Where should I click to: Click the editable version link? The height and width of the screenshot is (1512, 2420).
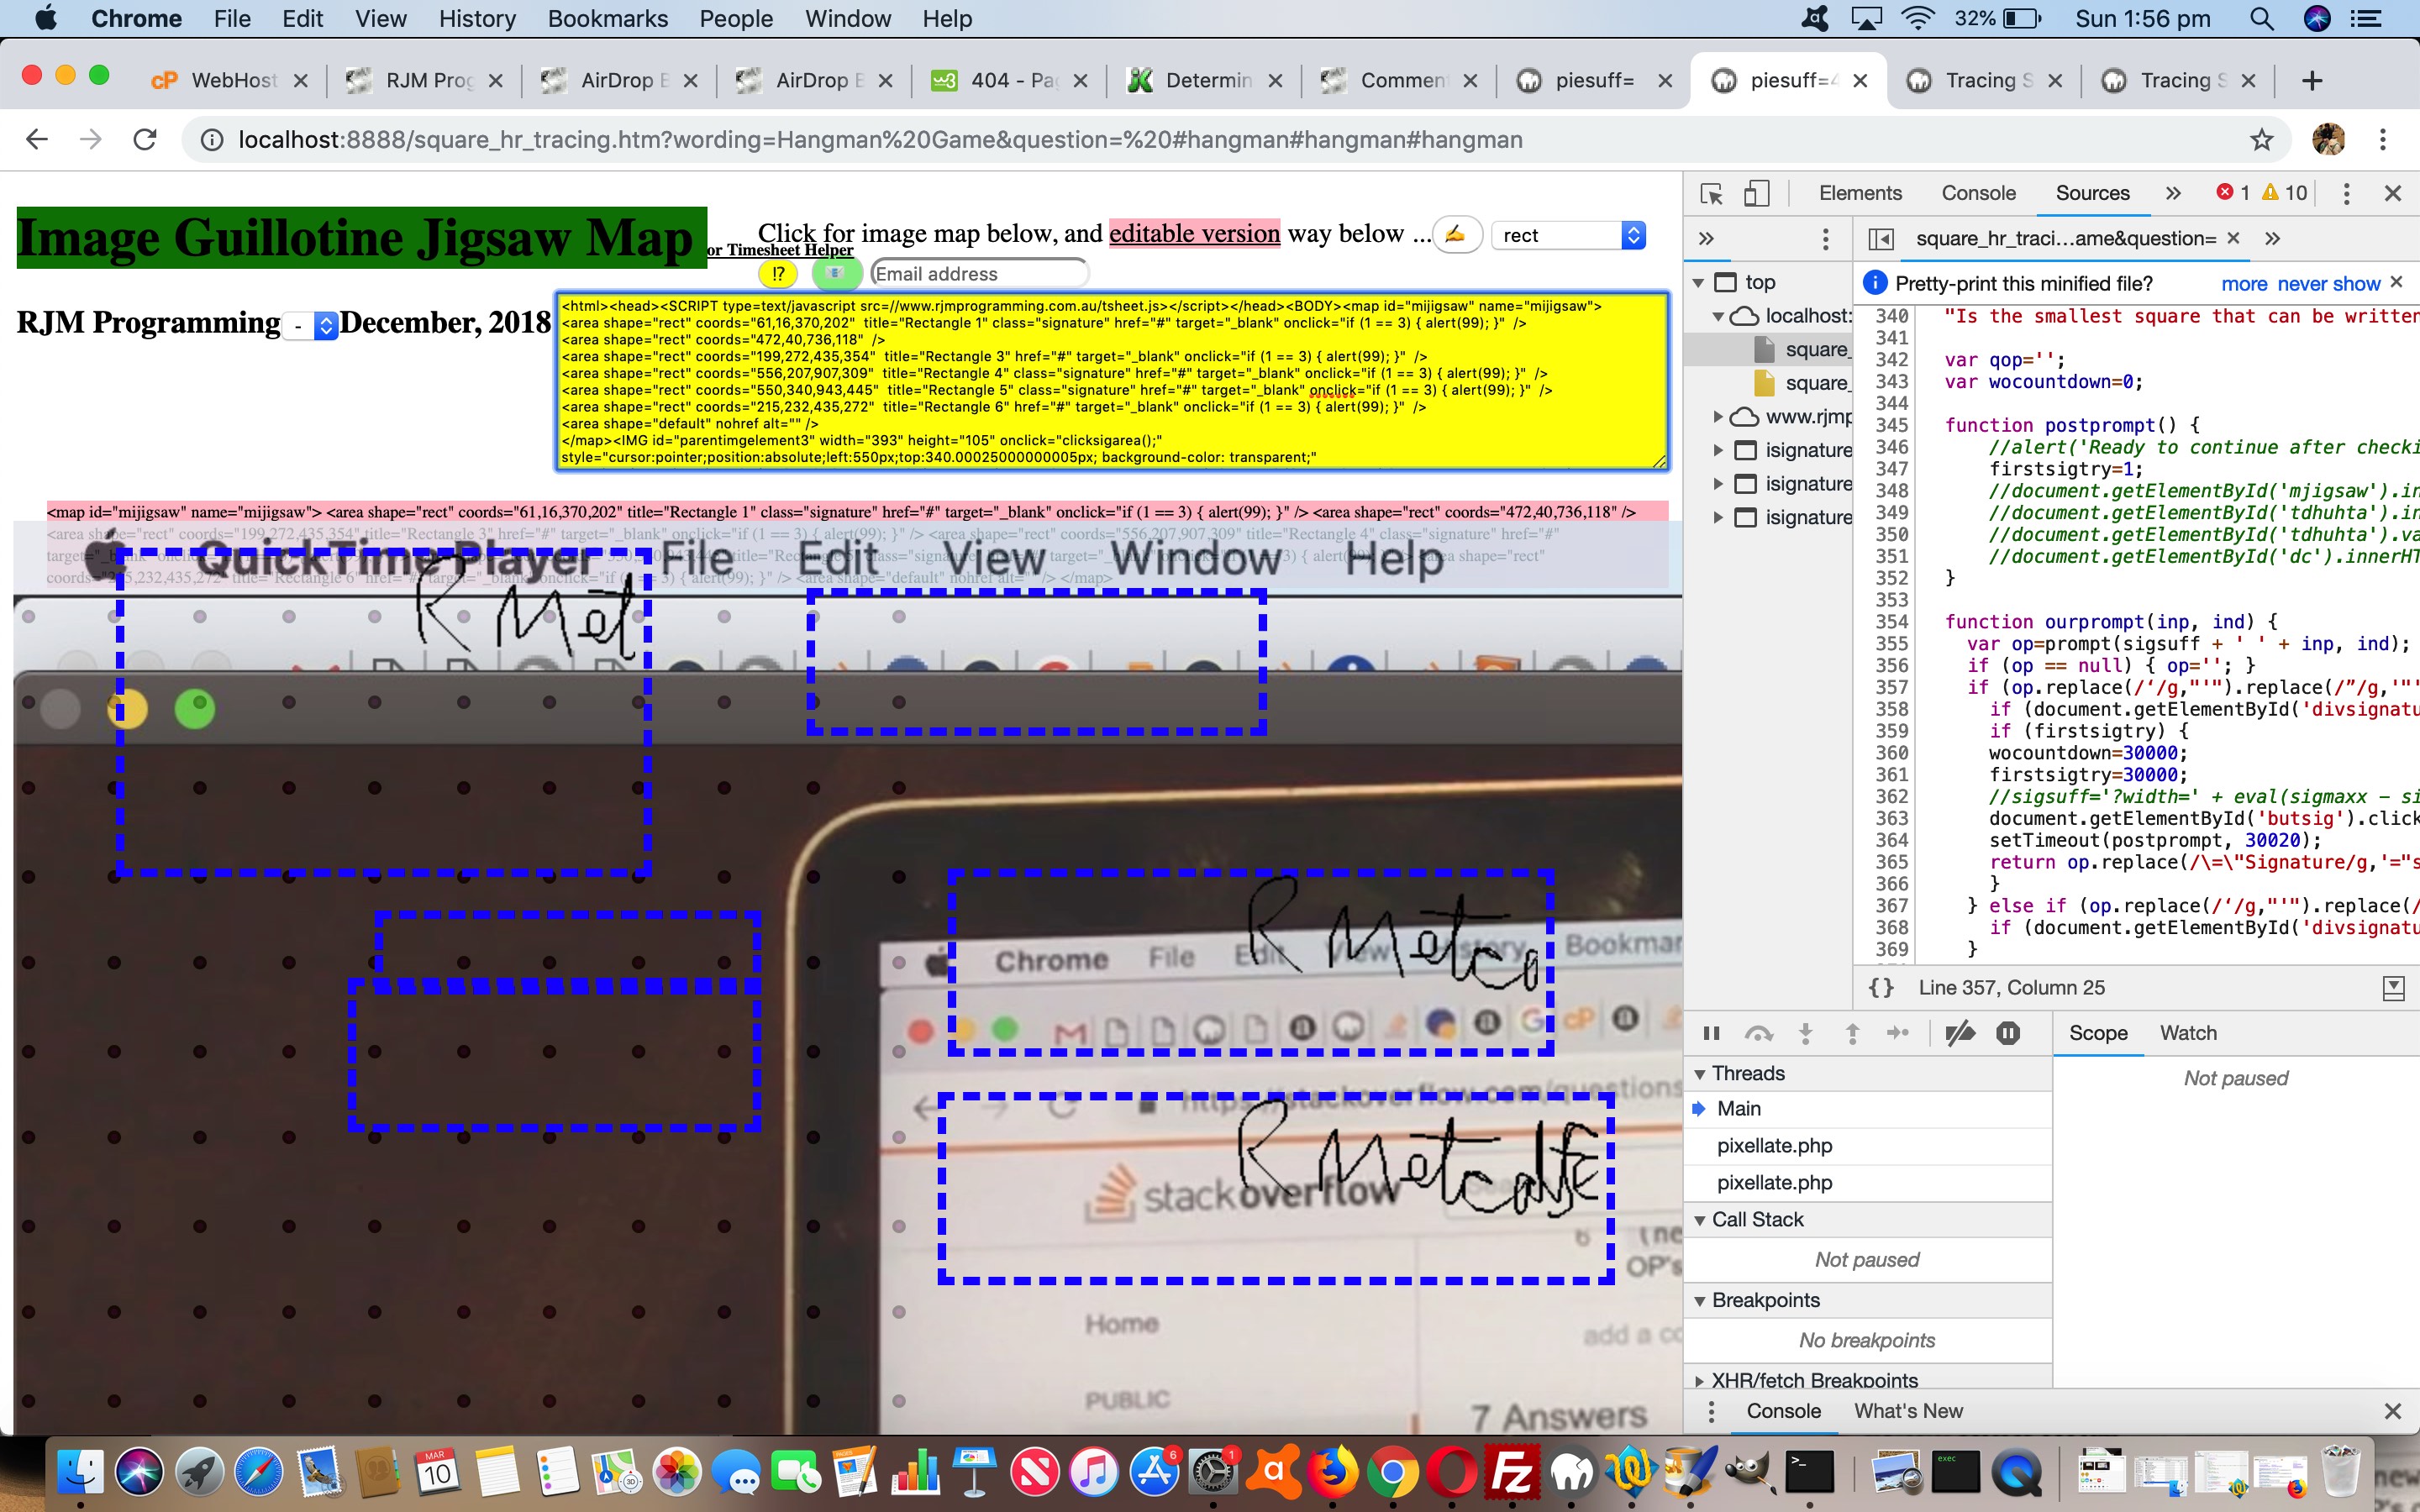(1194, 233)
